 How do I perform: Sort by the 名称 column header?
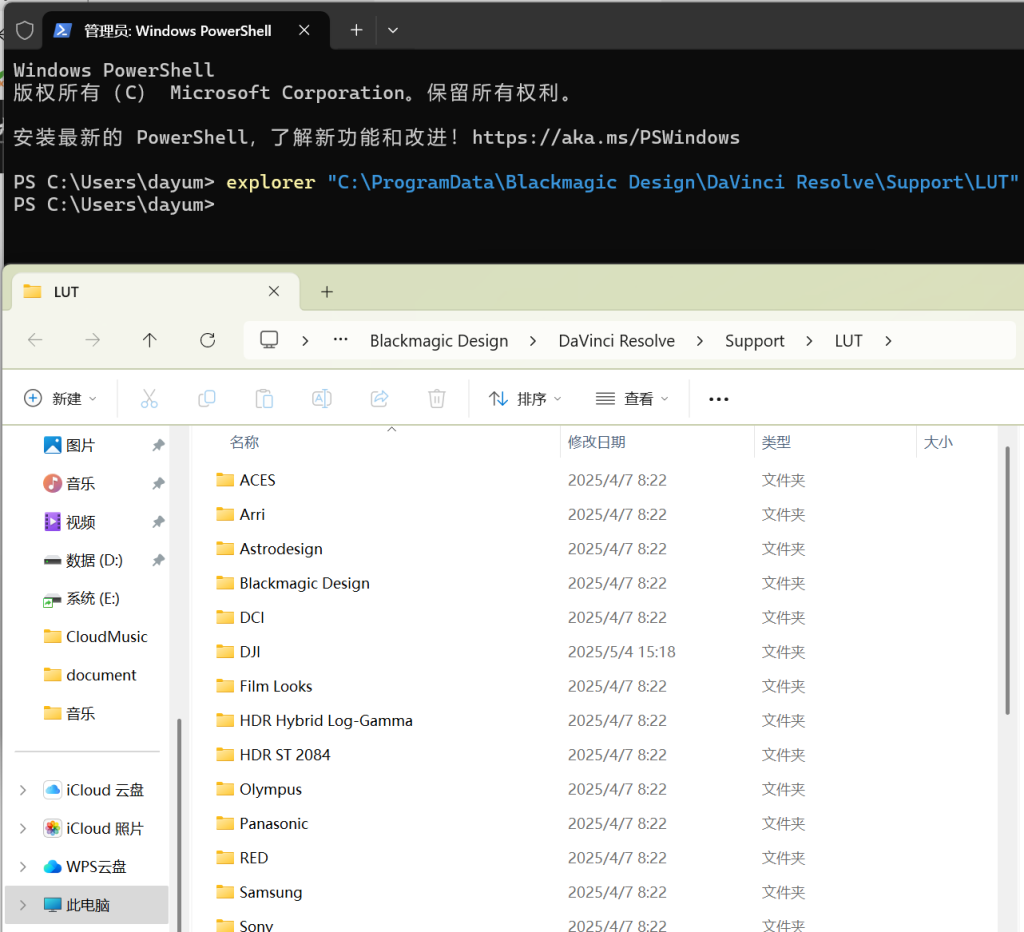point(245,442)
